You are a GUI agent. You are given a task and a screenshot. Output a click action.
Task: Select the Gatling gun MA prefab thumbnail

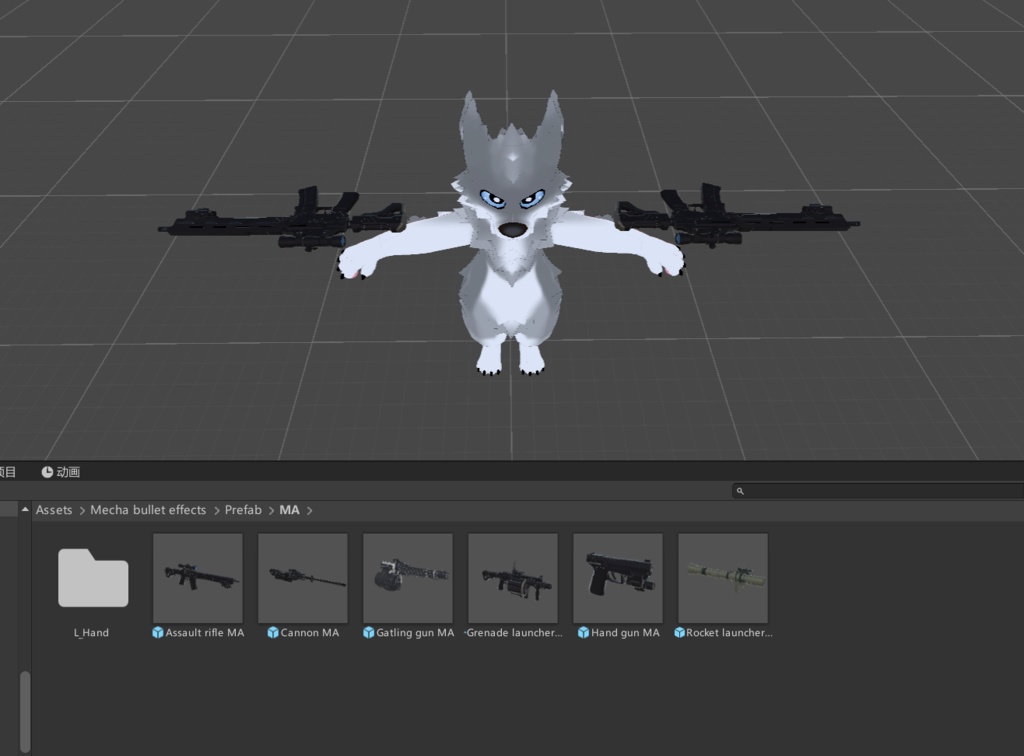[408, 578]
